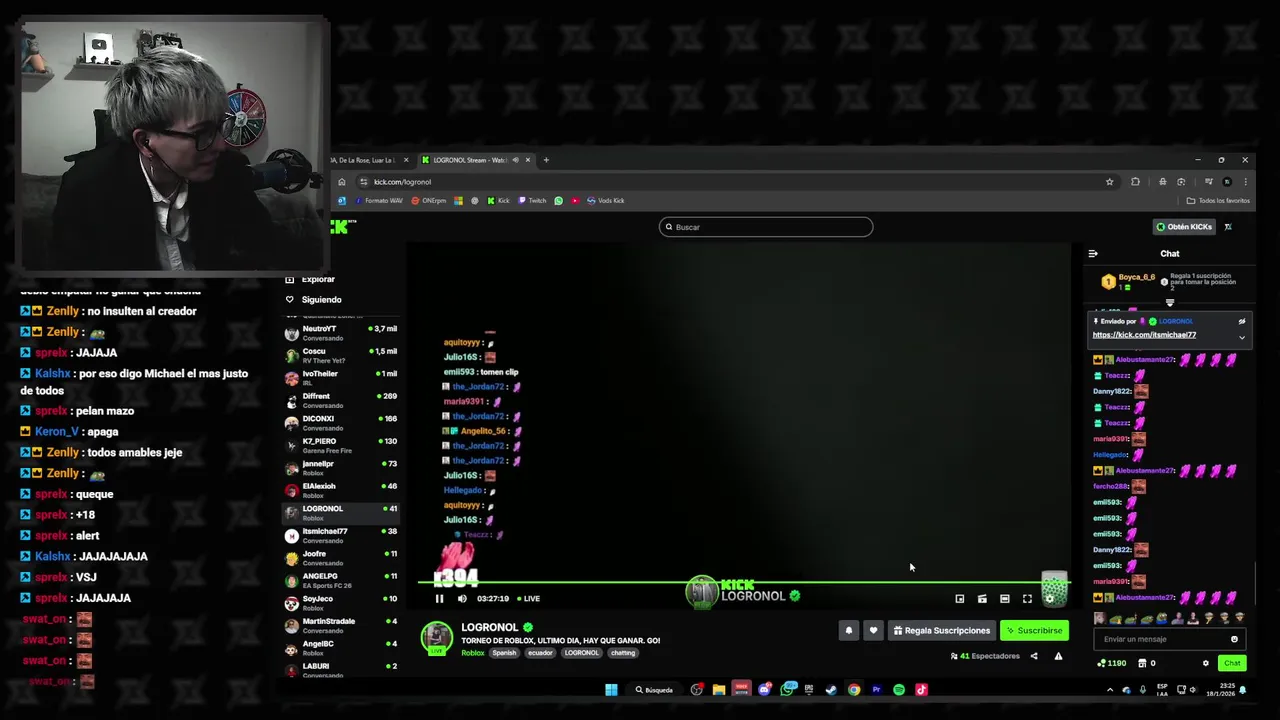Toggle theater mode on the video player

[1005, 599]
